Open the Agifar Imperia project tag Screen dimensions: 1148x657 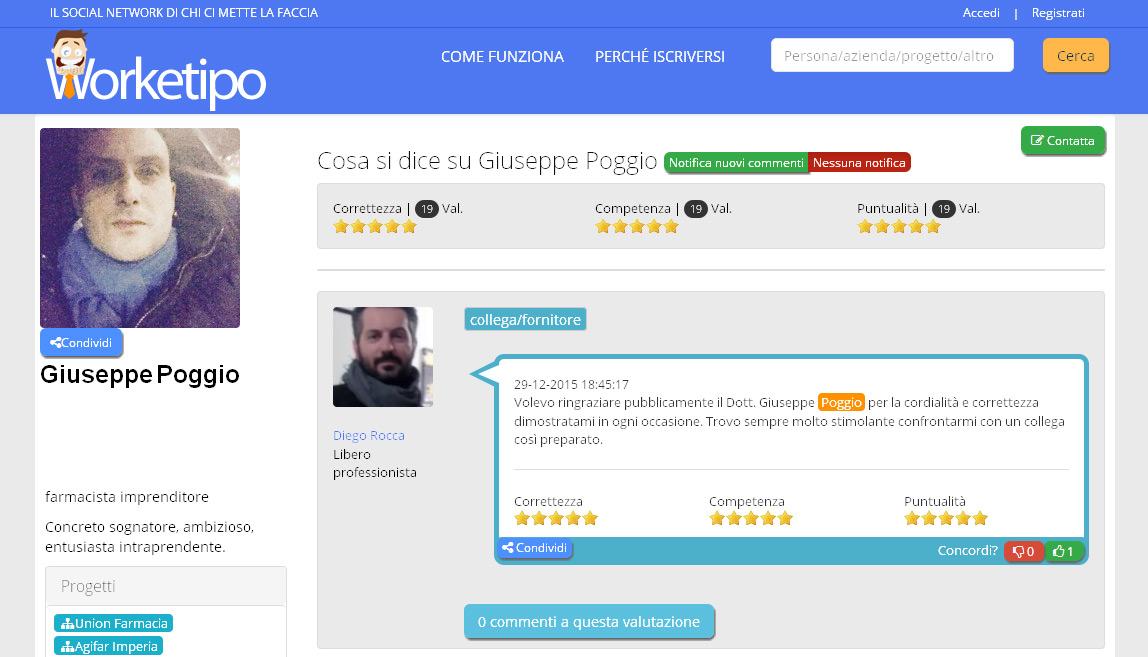108,646
